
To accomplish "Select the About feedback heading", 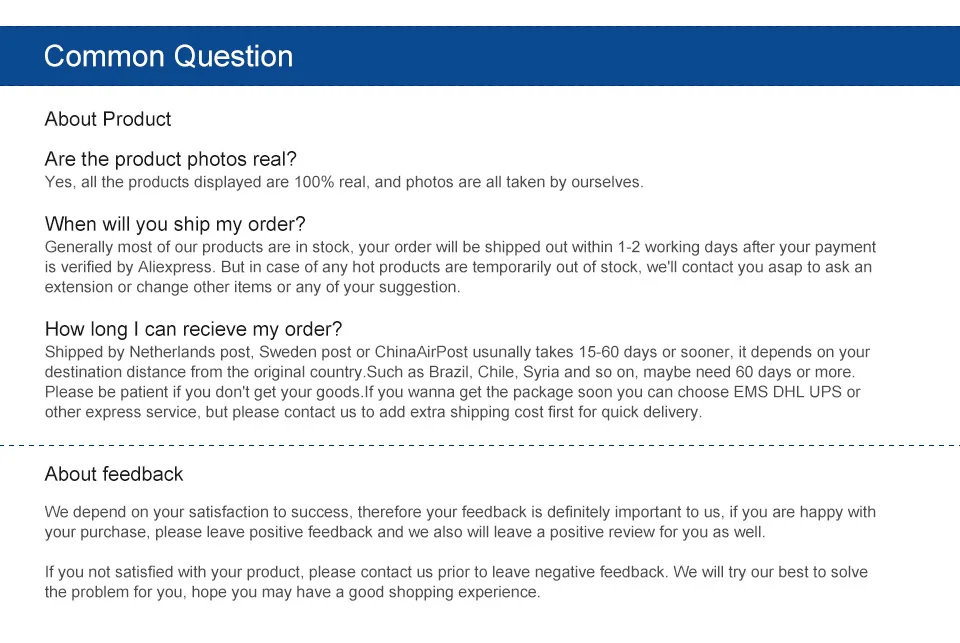I will pos(114,474).
